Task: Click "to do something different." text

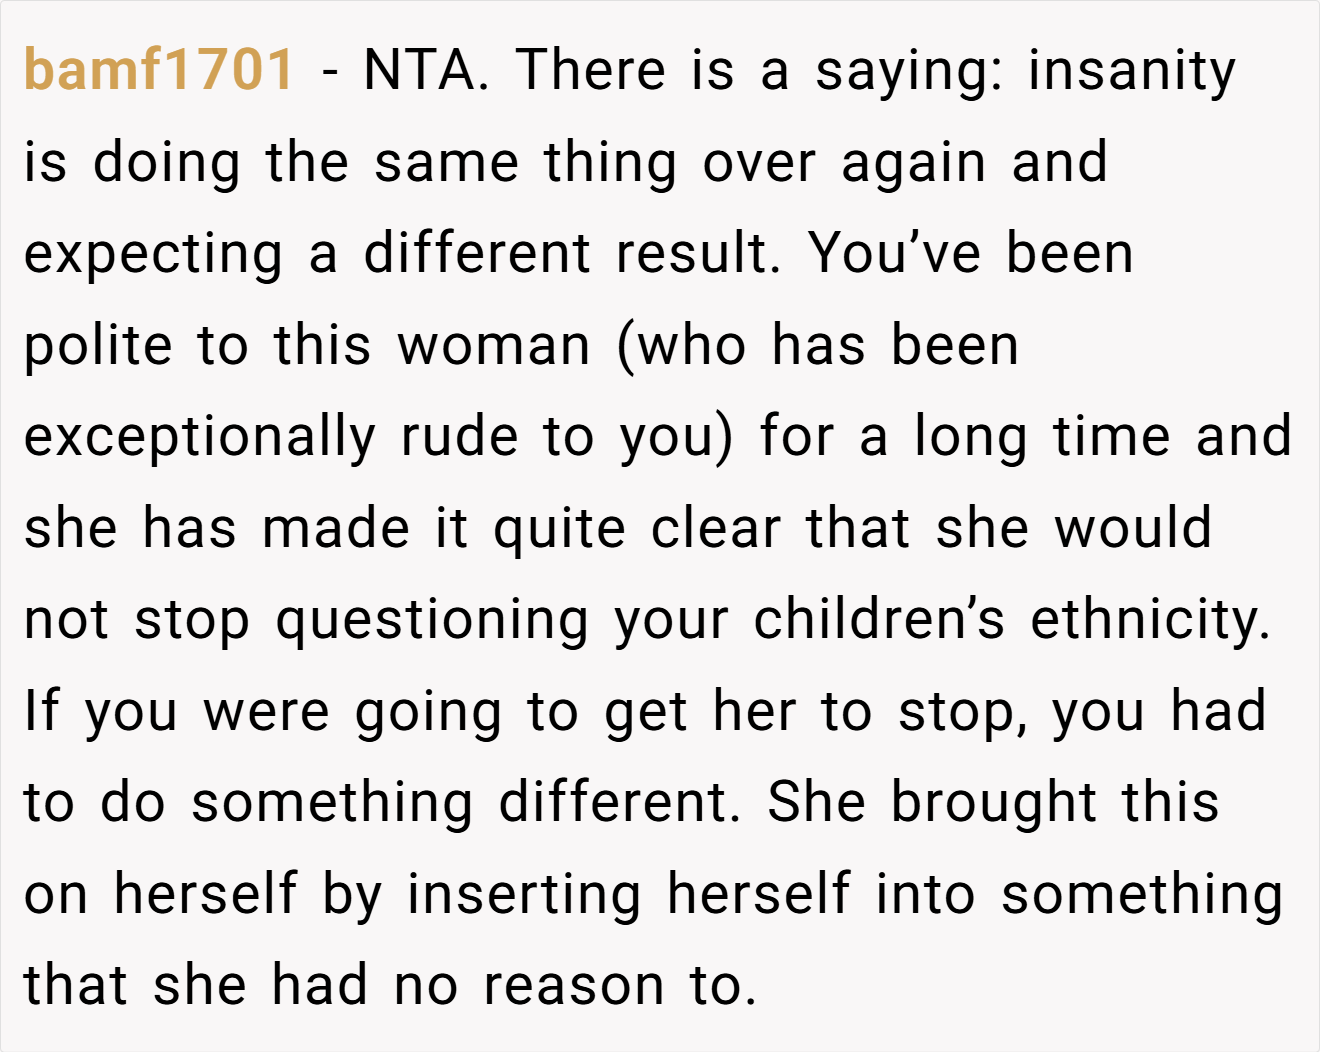Action: pos(383,804)
